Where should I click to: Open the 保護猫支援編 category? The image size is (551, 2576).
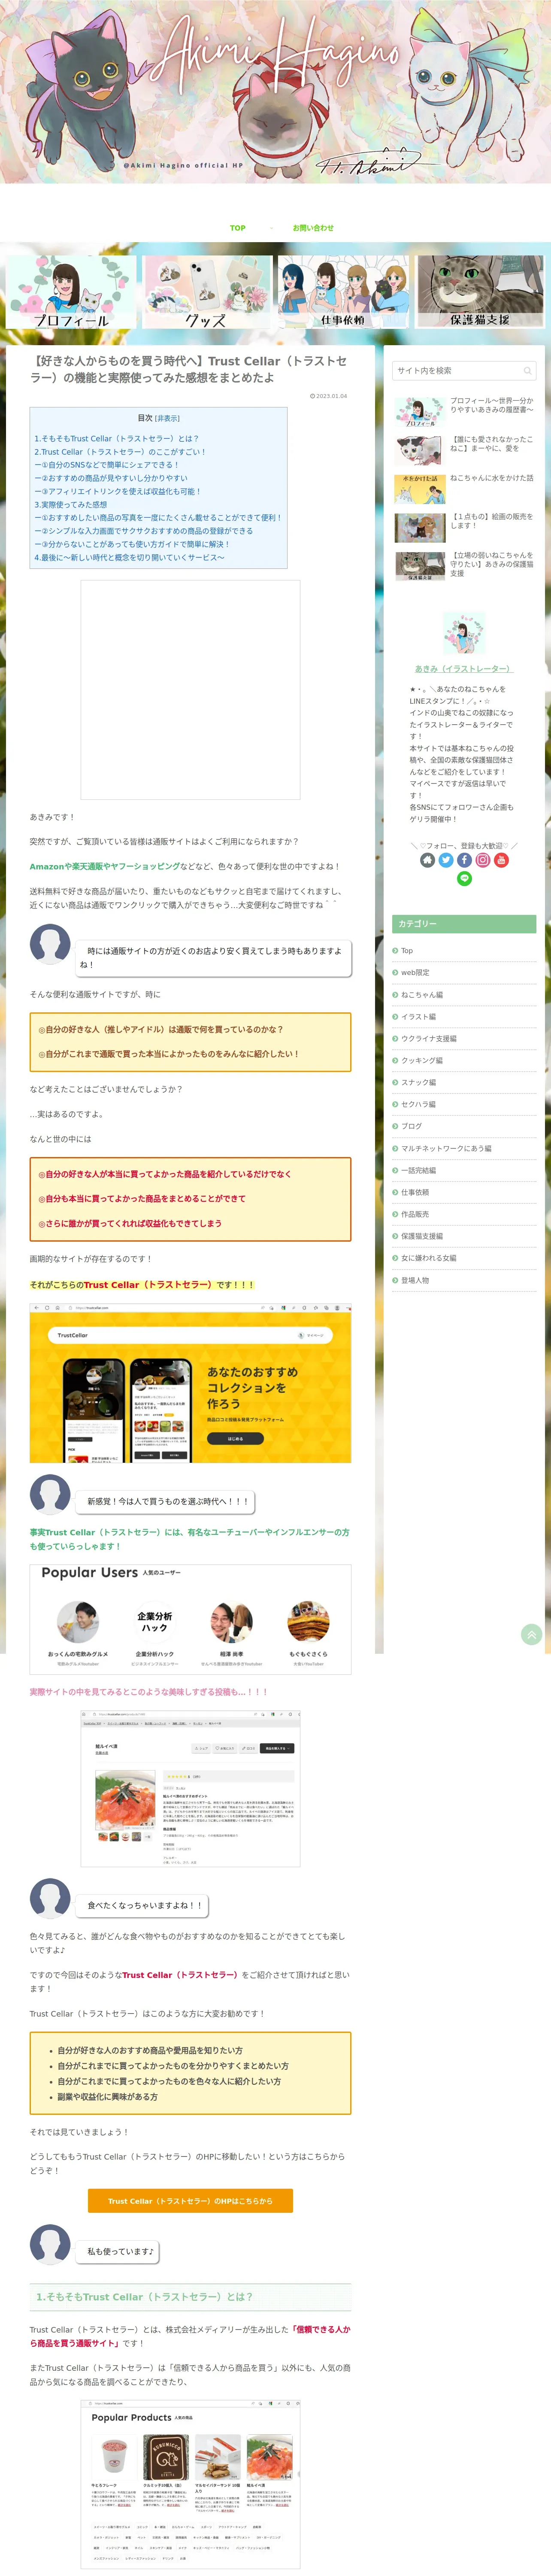pos(464,1237)
